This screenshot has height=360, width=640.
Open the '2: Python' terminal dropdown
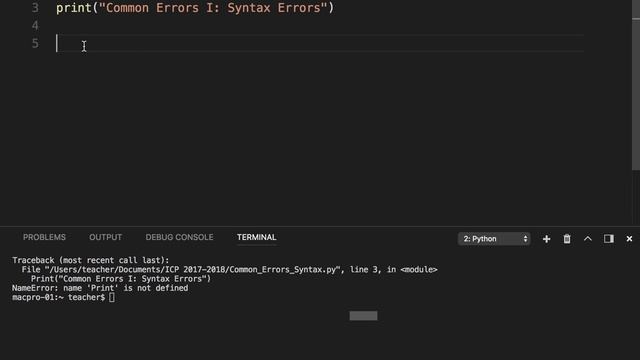coord(494,239)
